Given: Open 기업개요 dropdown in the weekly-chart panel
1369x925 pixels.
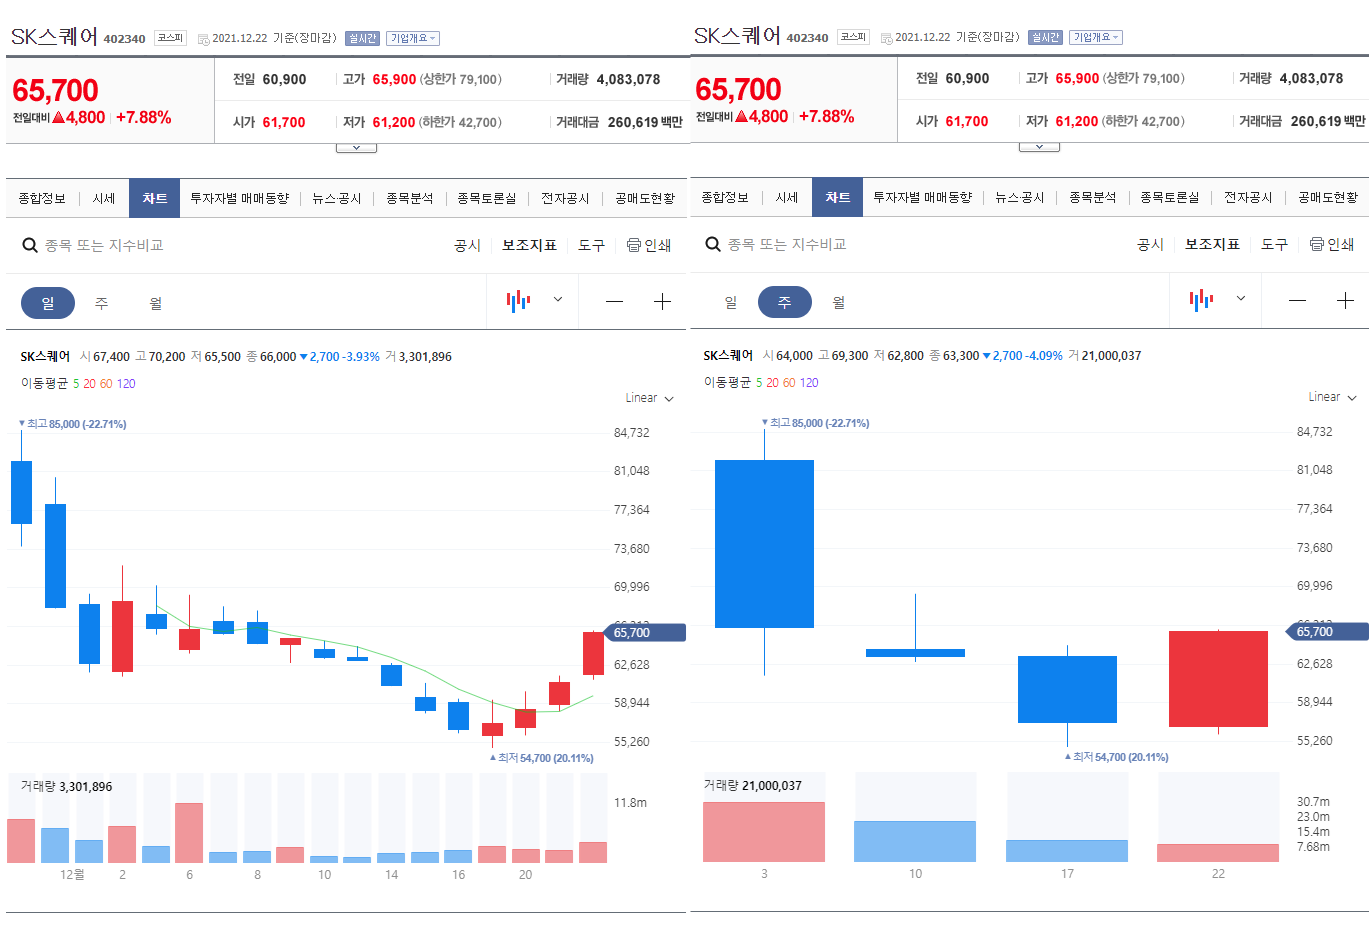Looking at the screenshot, I should click(1096, 37).
